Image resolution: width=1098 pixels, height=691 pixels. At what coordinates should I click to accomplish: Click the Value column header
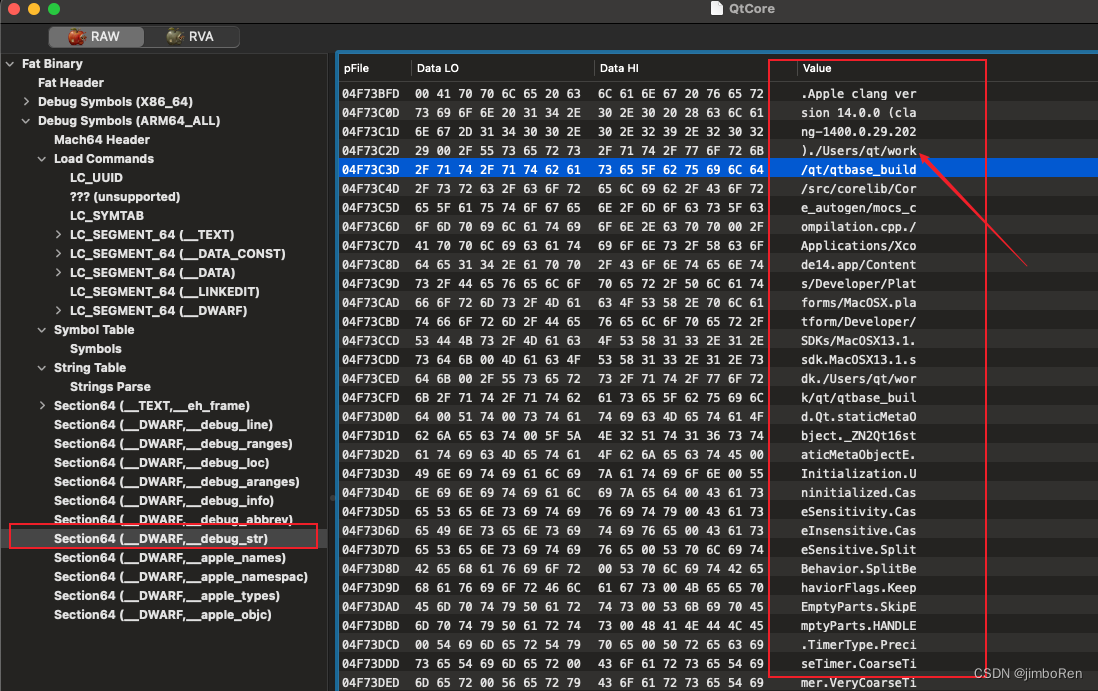click(816, 67)
